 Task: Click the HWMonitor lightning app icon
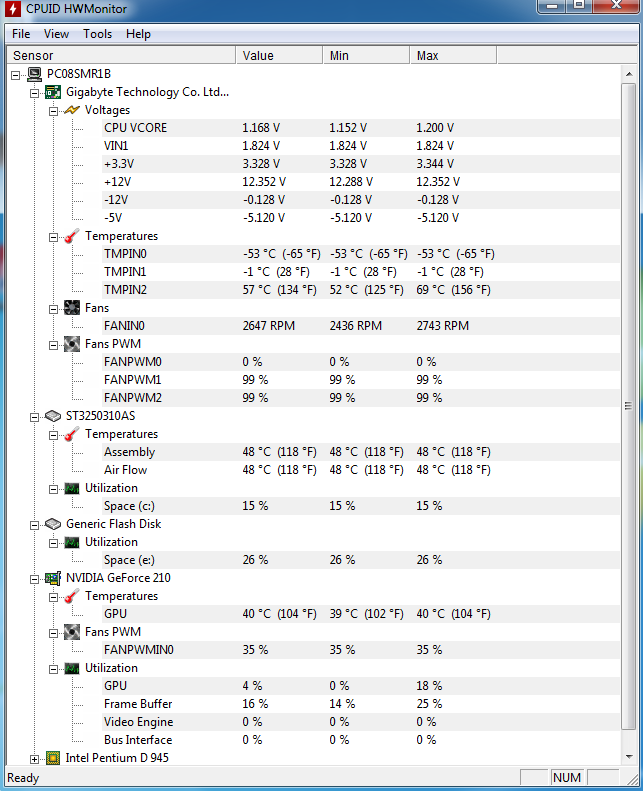click(x=13, y=9)
